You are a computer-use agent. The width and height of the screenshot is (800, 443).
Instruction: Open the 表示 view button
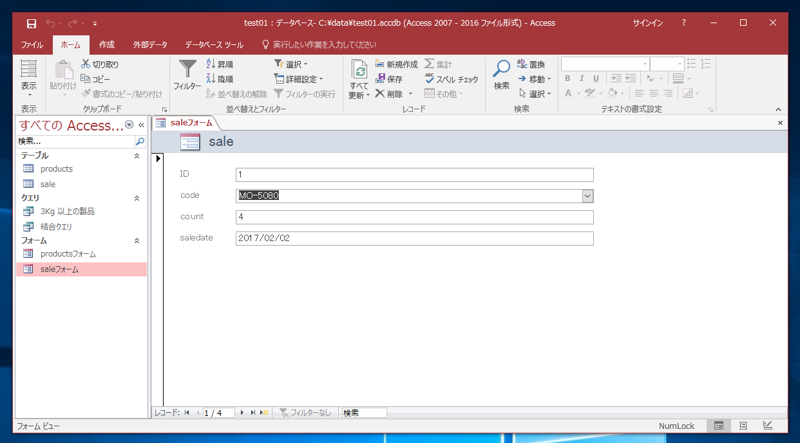point(29,79)
